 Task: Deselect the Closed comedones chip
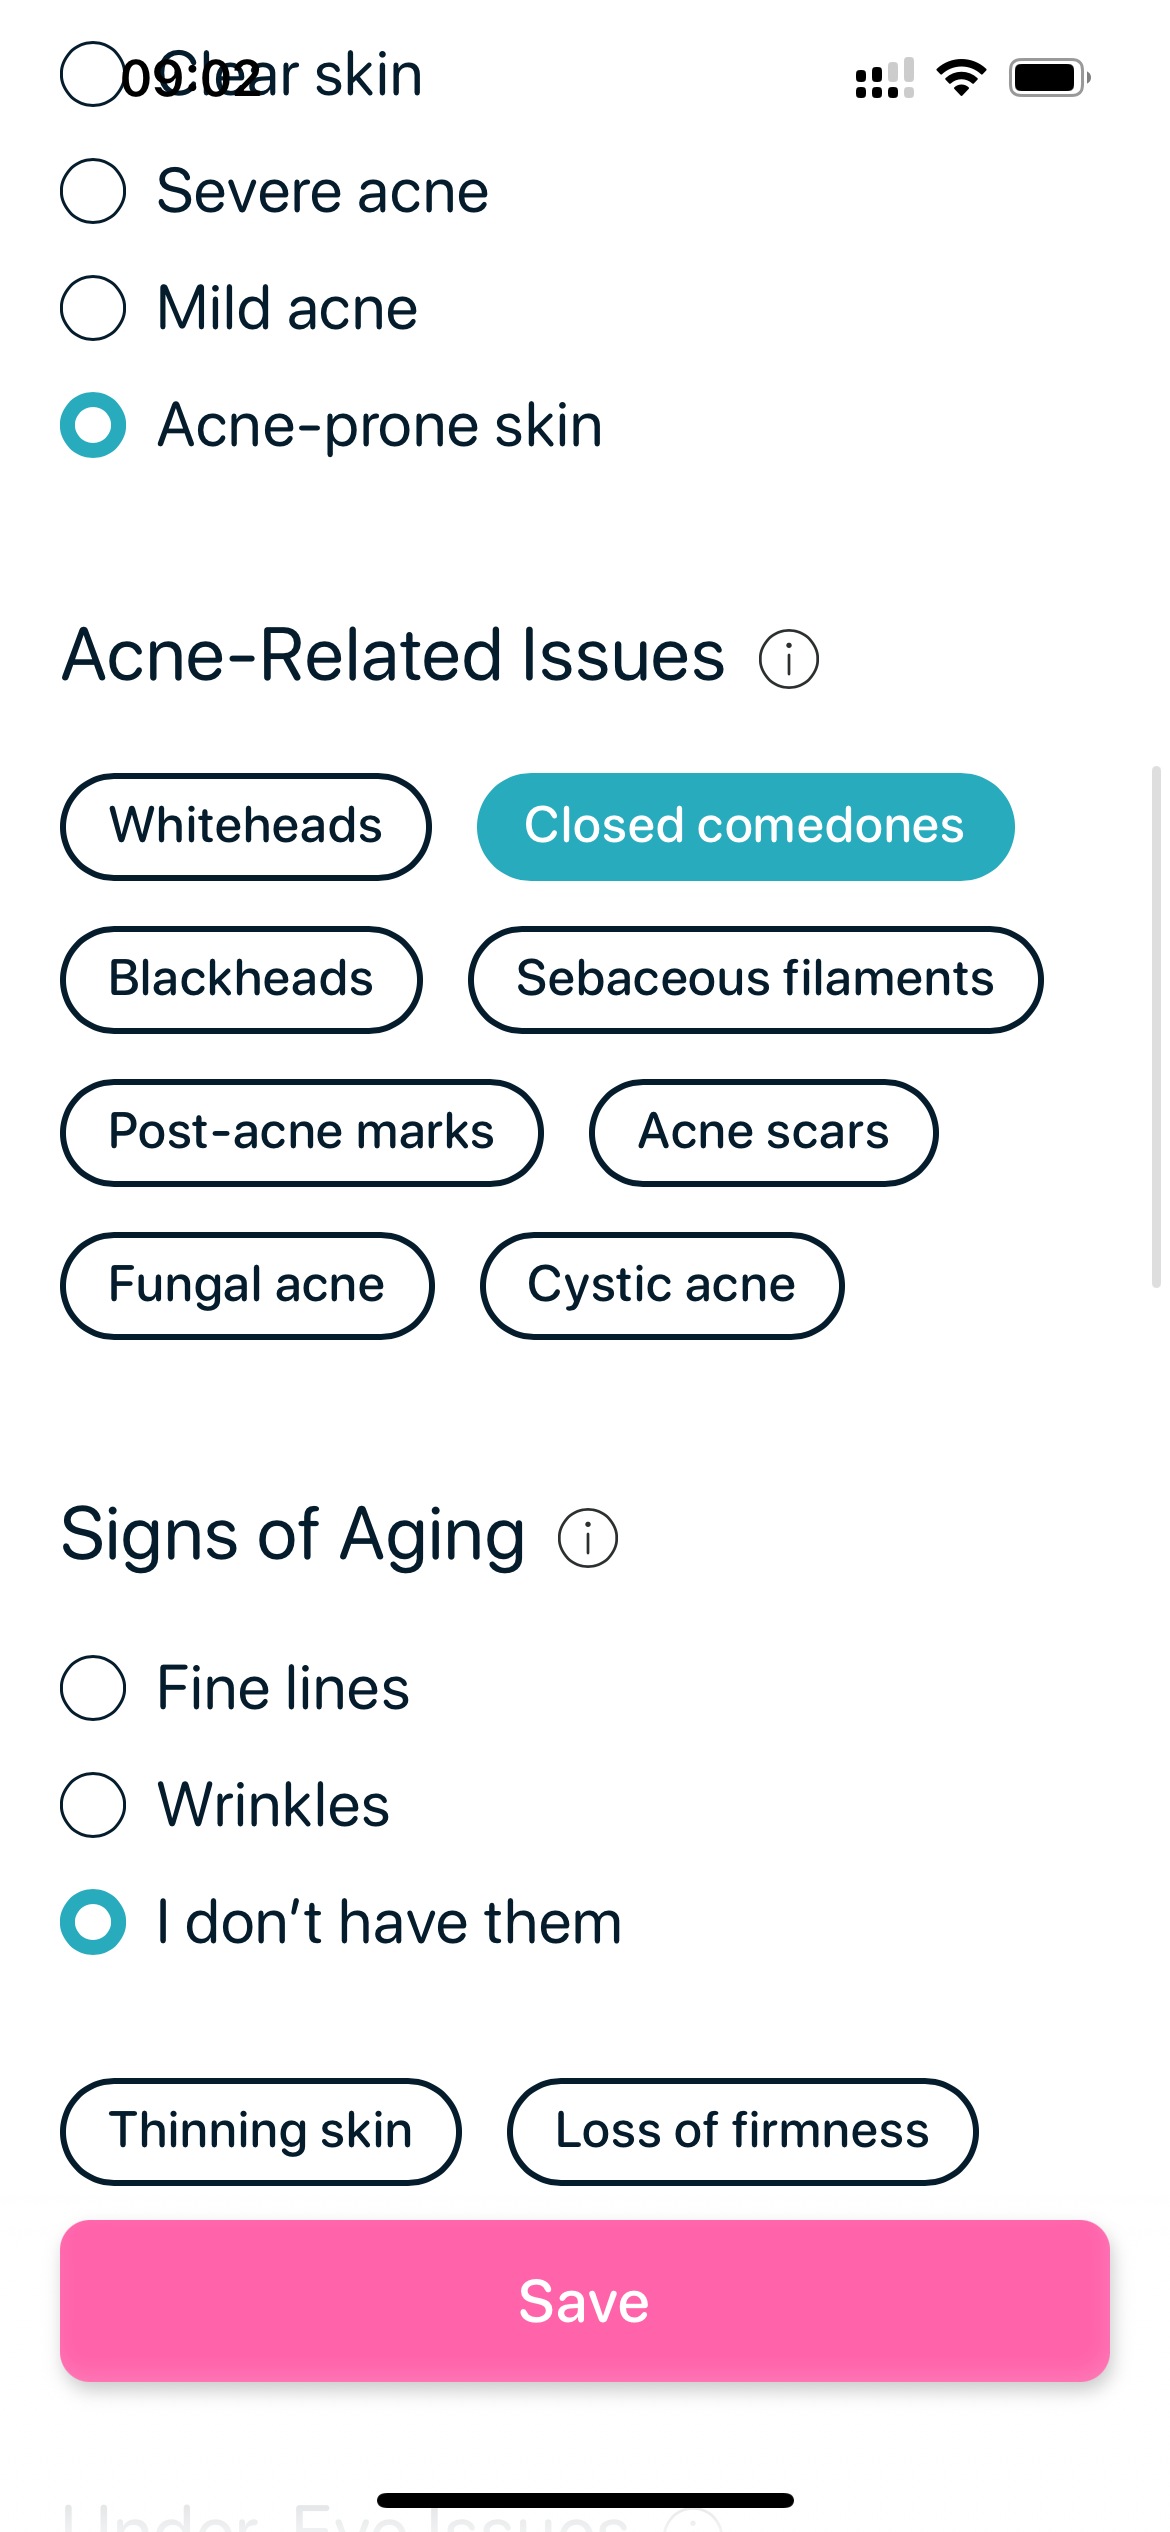(x=746, y=827)
